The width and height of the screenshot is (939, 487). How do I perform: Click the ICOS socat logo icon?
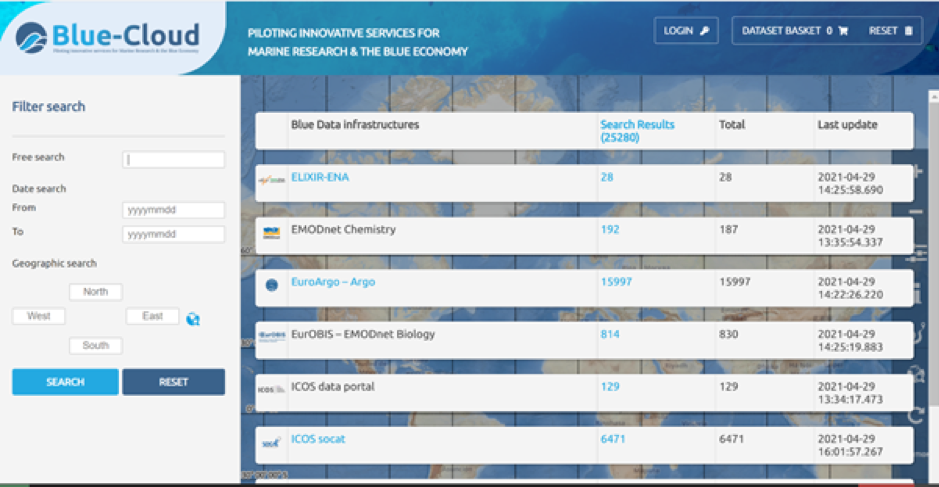(271, 442)
